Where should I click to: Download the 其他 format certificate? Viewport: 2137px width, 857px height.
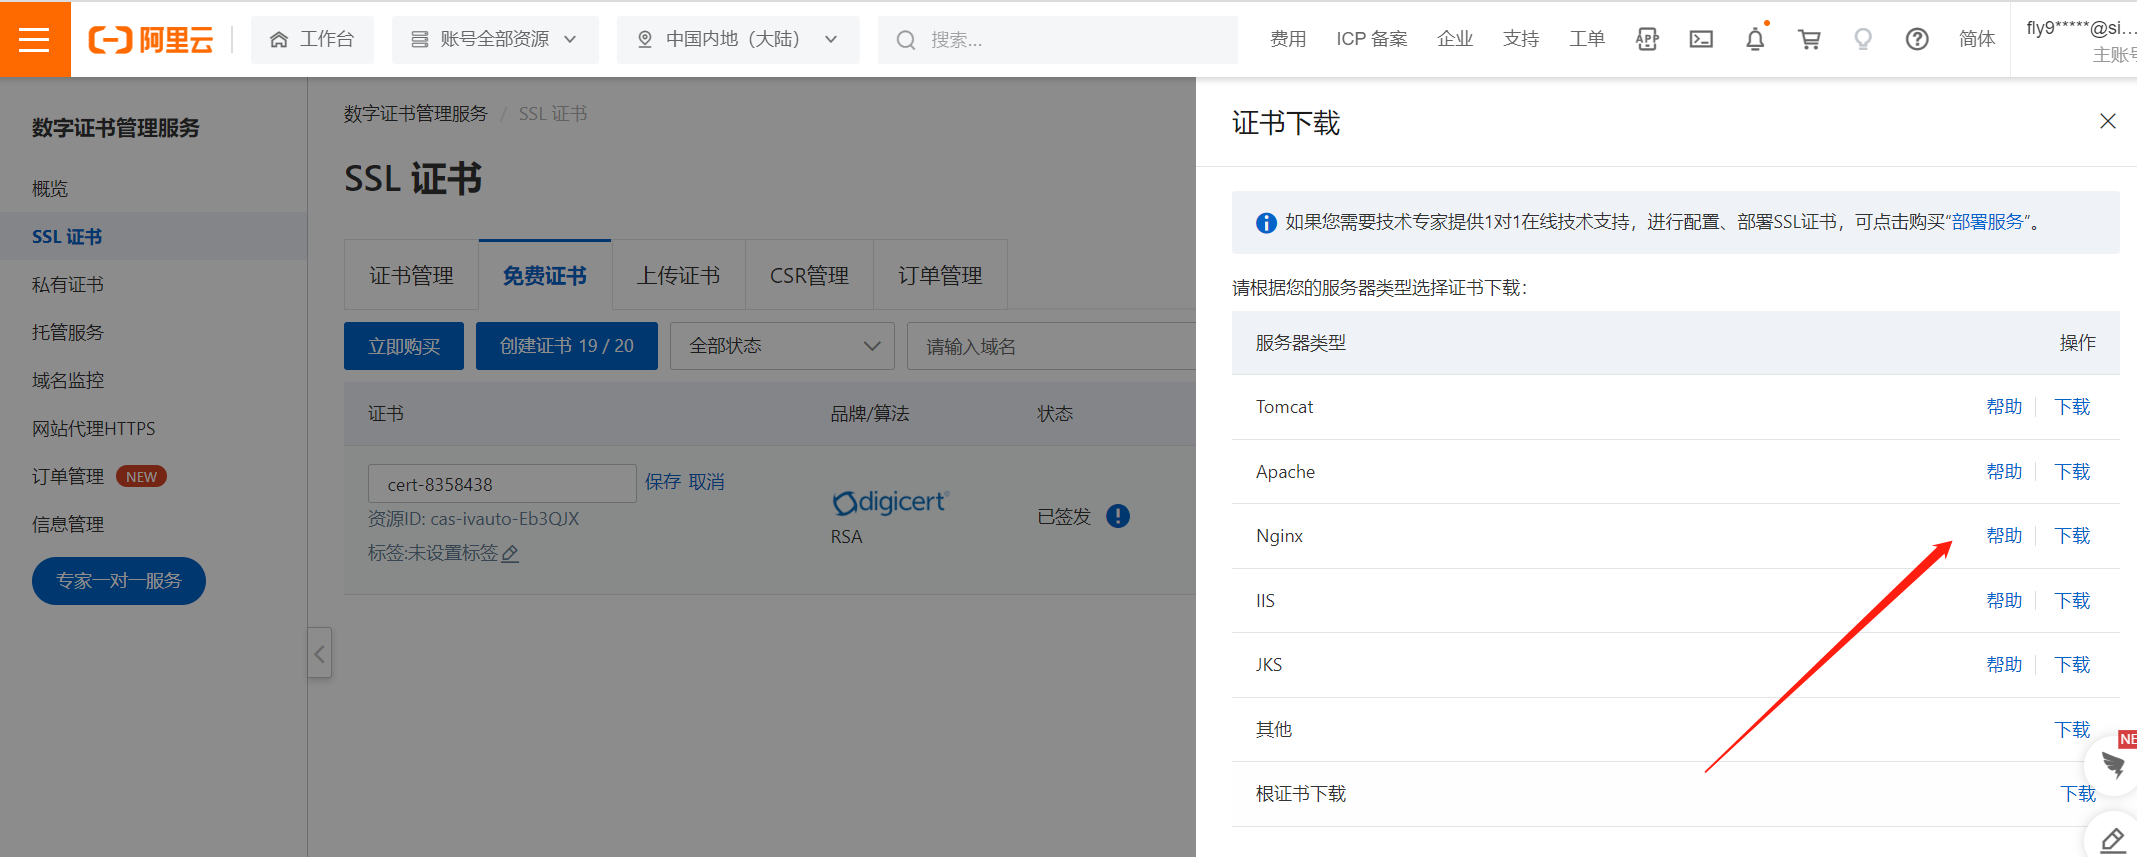(2073, 730)
